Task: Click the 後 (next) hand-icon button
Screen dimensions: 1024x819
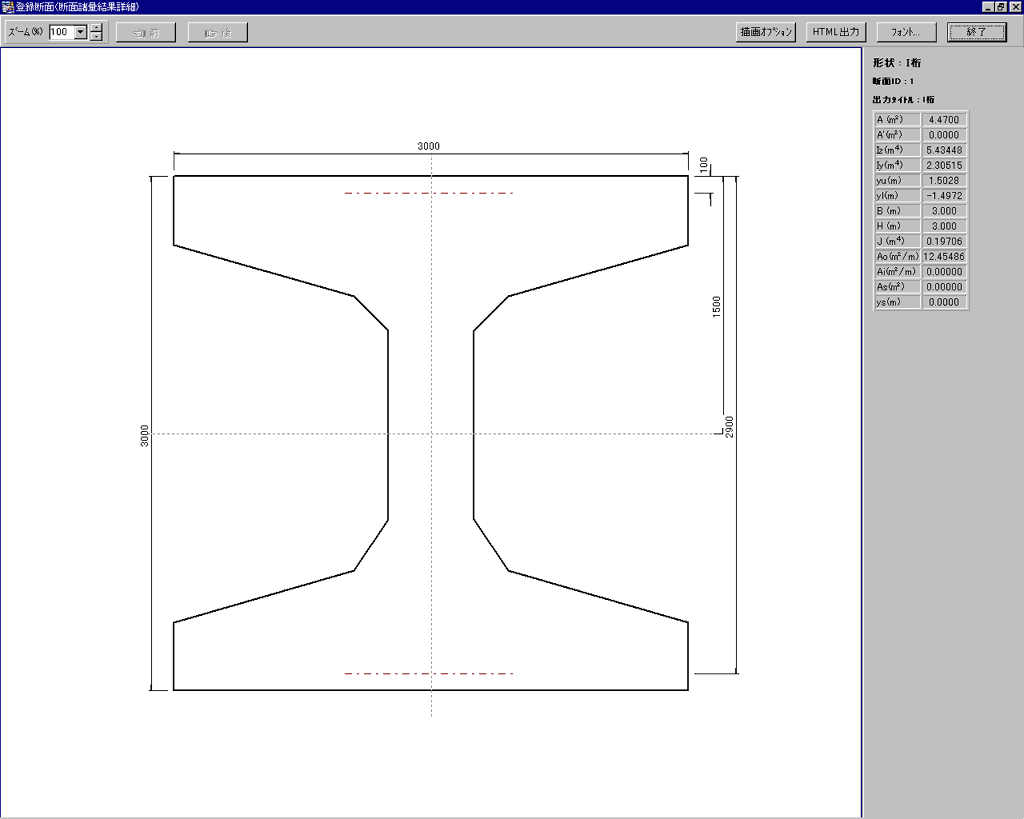Action: tap(217, 32)
